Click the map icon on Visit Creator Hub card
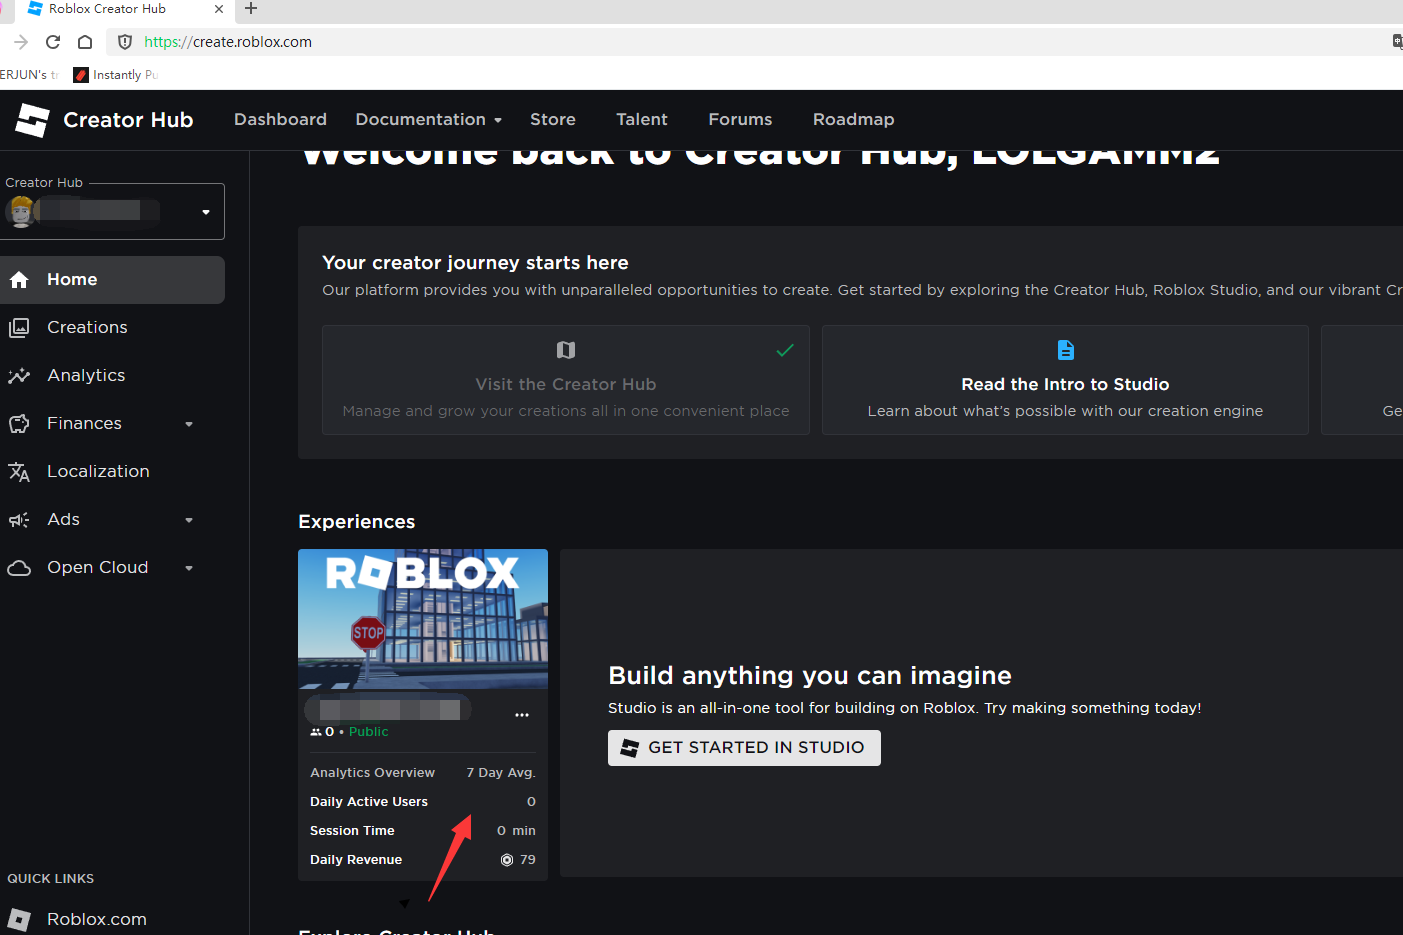1403x935 pixels. pos(566,350)
